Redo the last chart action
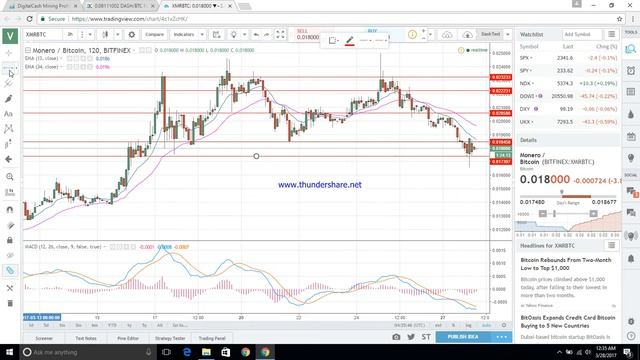 pyautogui.click(x=267, y=35)
